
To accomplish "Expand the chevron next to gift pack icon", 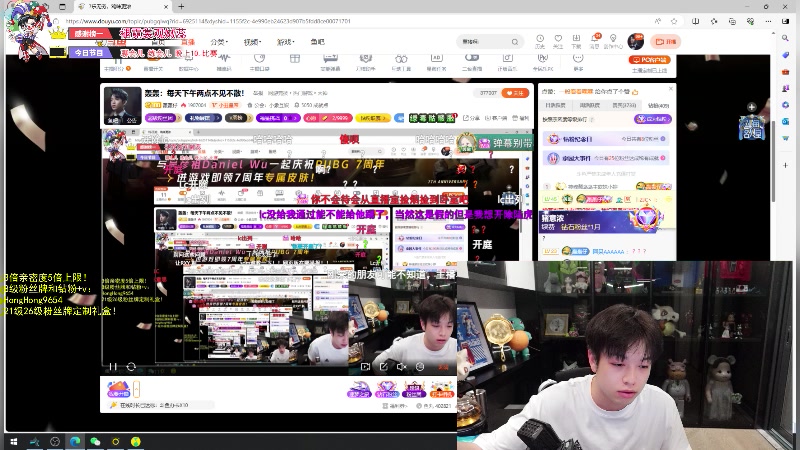I will [x=136, y=390].
